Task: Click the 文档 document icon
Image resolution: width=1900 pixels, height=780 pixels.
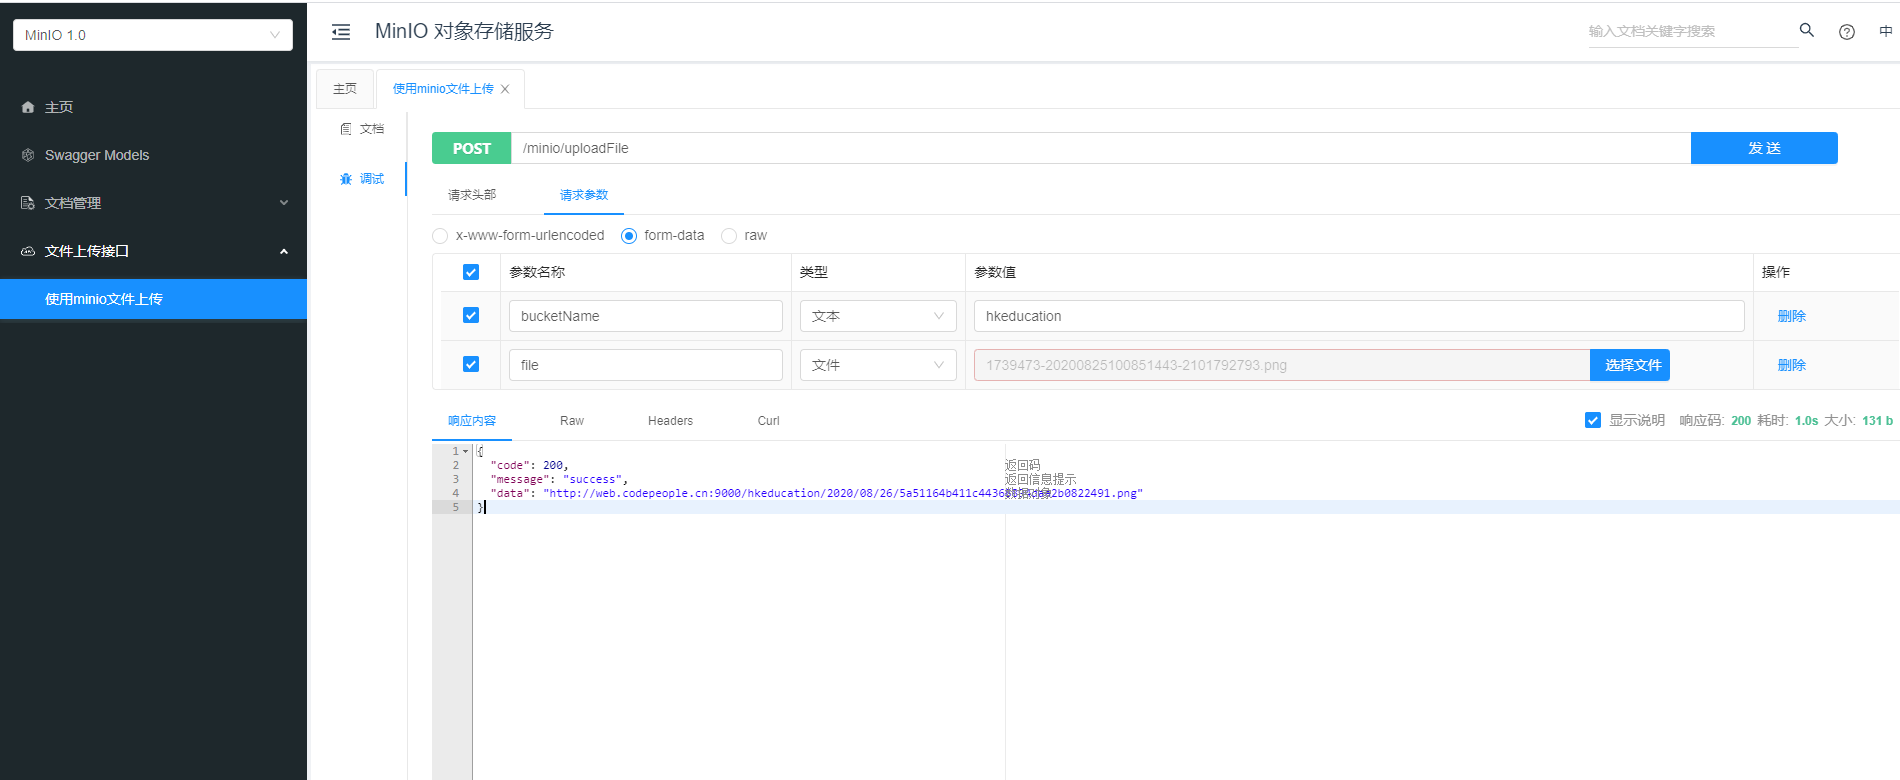Action: (346, 129)
